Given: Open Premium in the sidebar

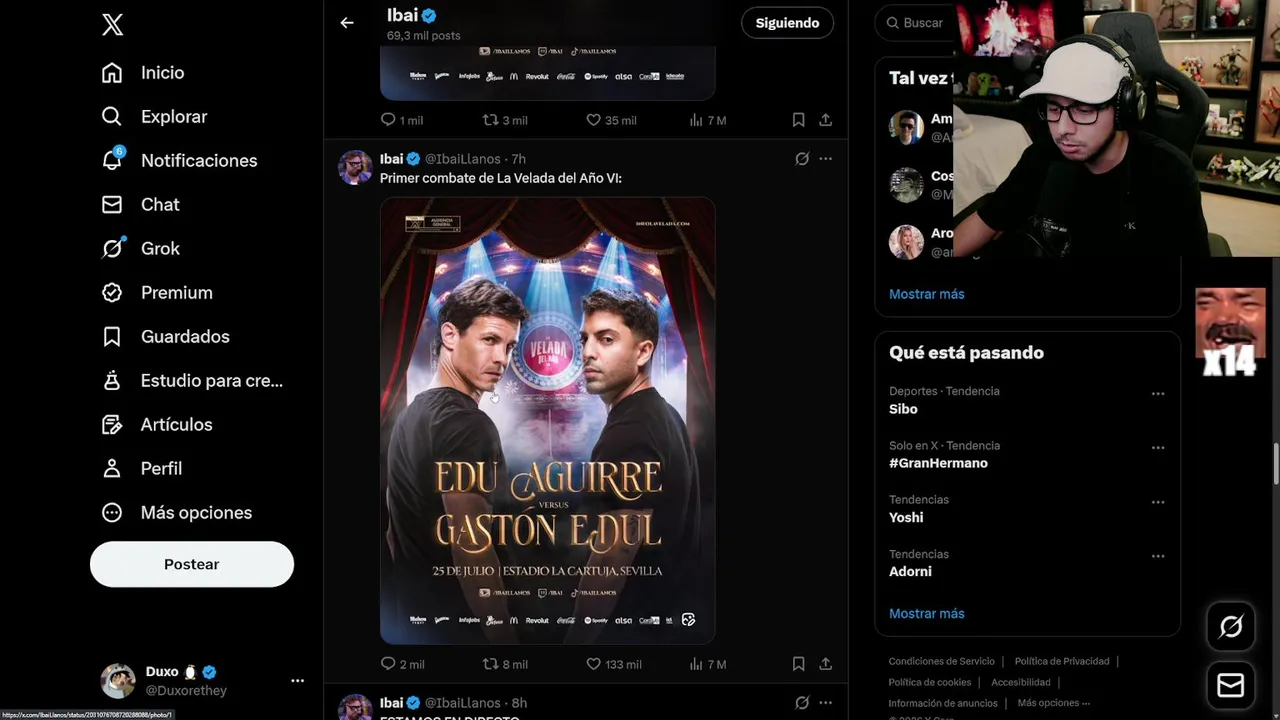Looking at the screenshot, I should [x=157, y=292].
